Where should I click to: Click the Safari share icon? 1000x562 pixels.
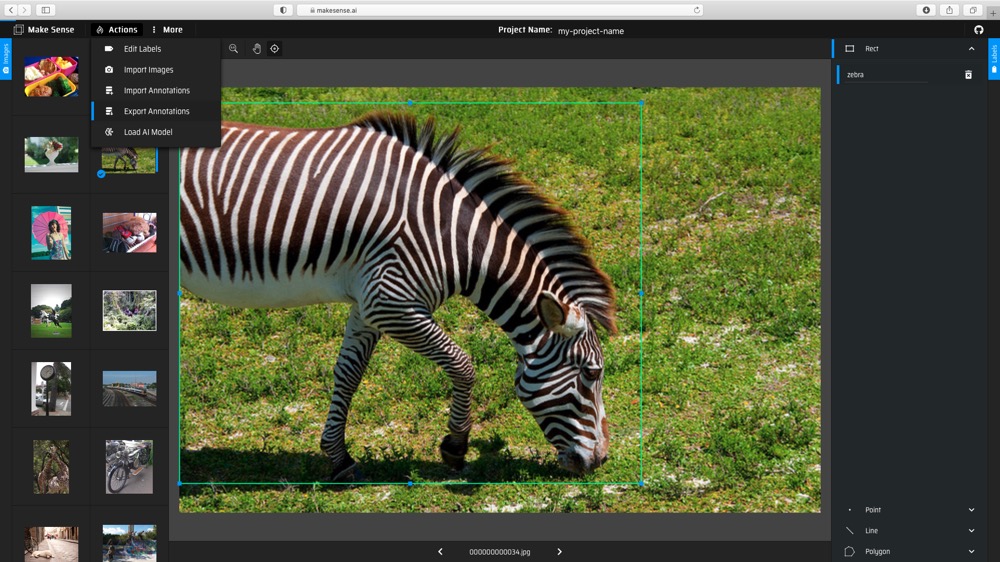click(949, 10)
